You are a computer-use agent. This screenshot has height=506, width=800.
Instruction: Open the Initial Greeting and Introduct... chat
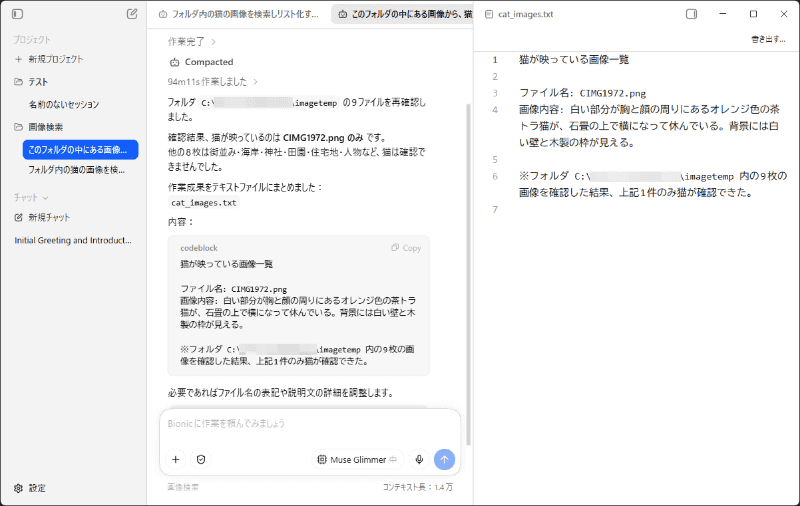pyautogui.click(x=73, y=240)
